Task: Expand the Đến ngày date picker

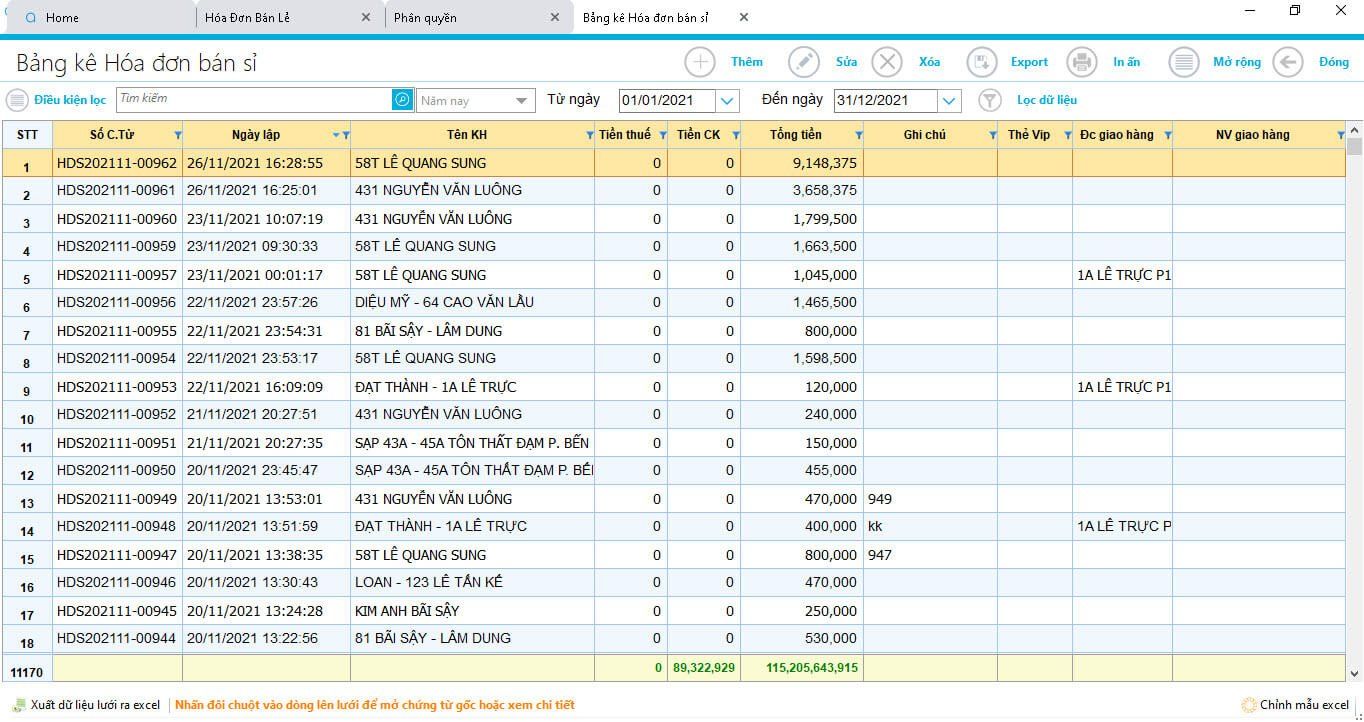Action: pos(949,100)
